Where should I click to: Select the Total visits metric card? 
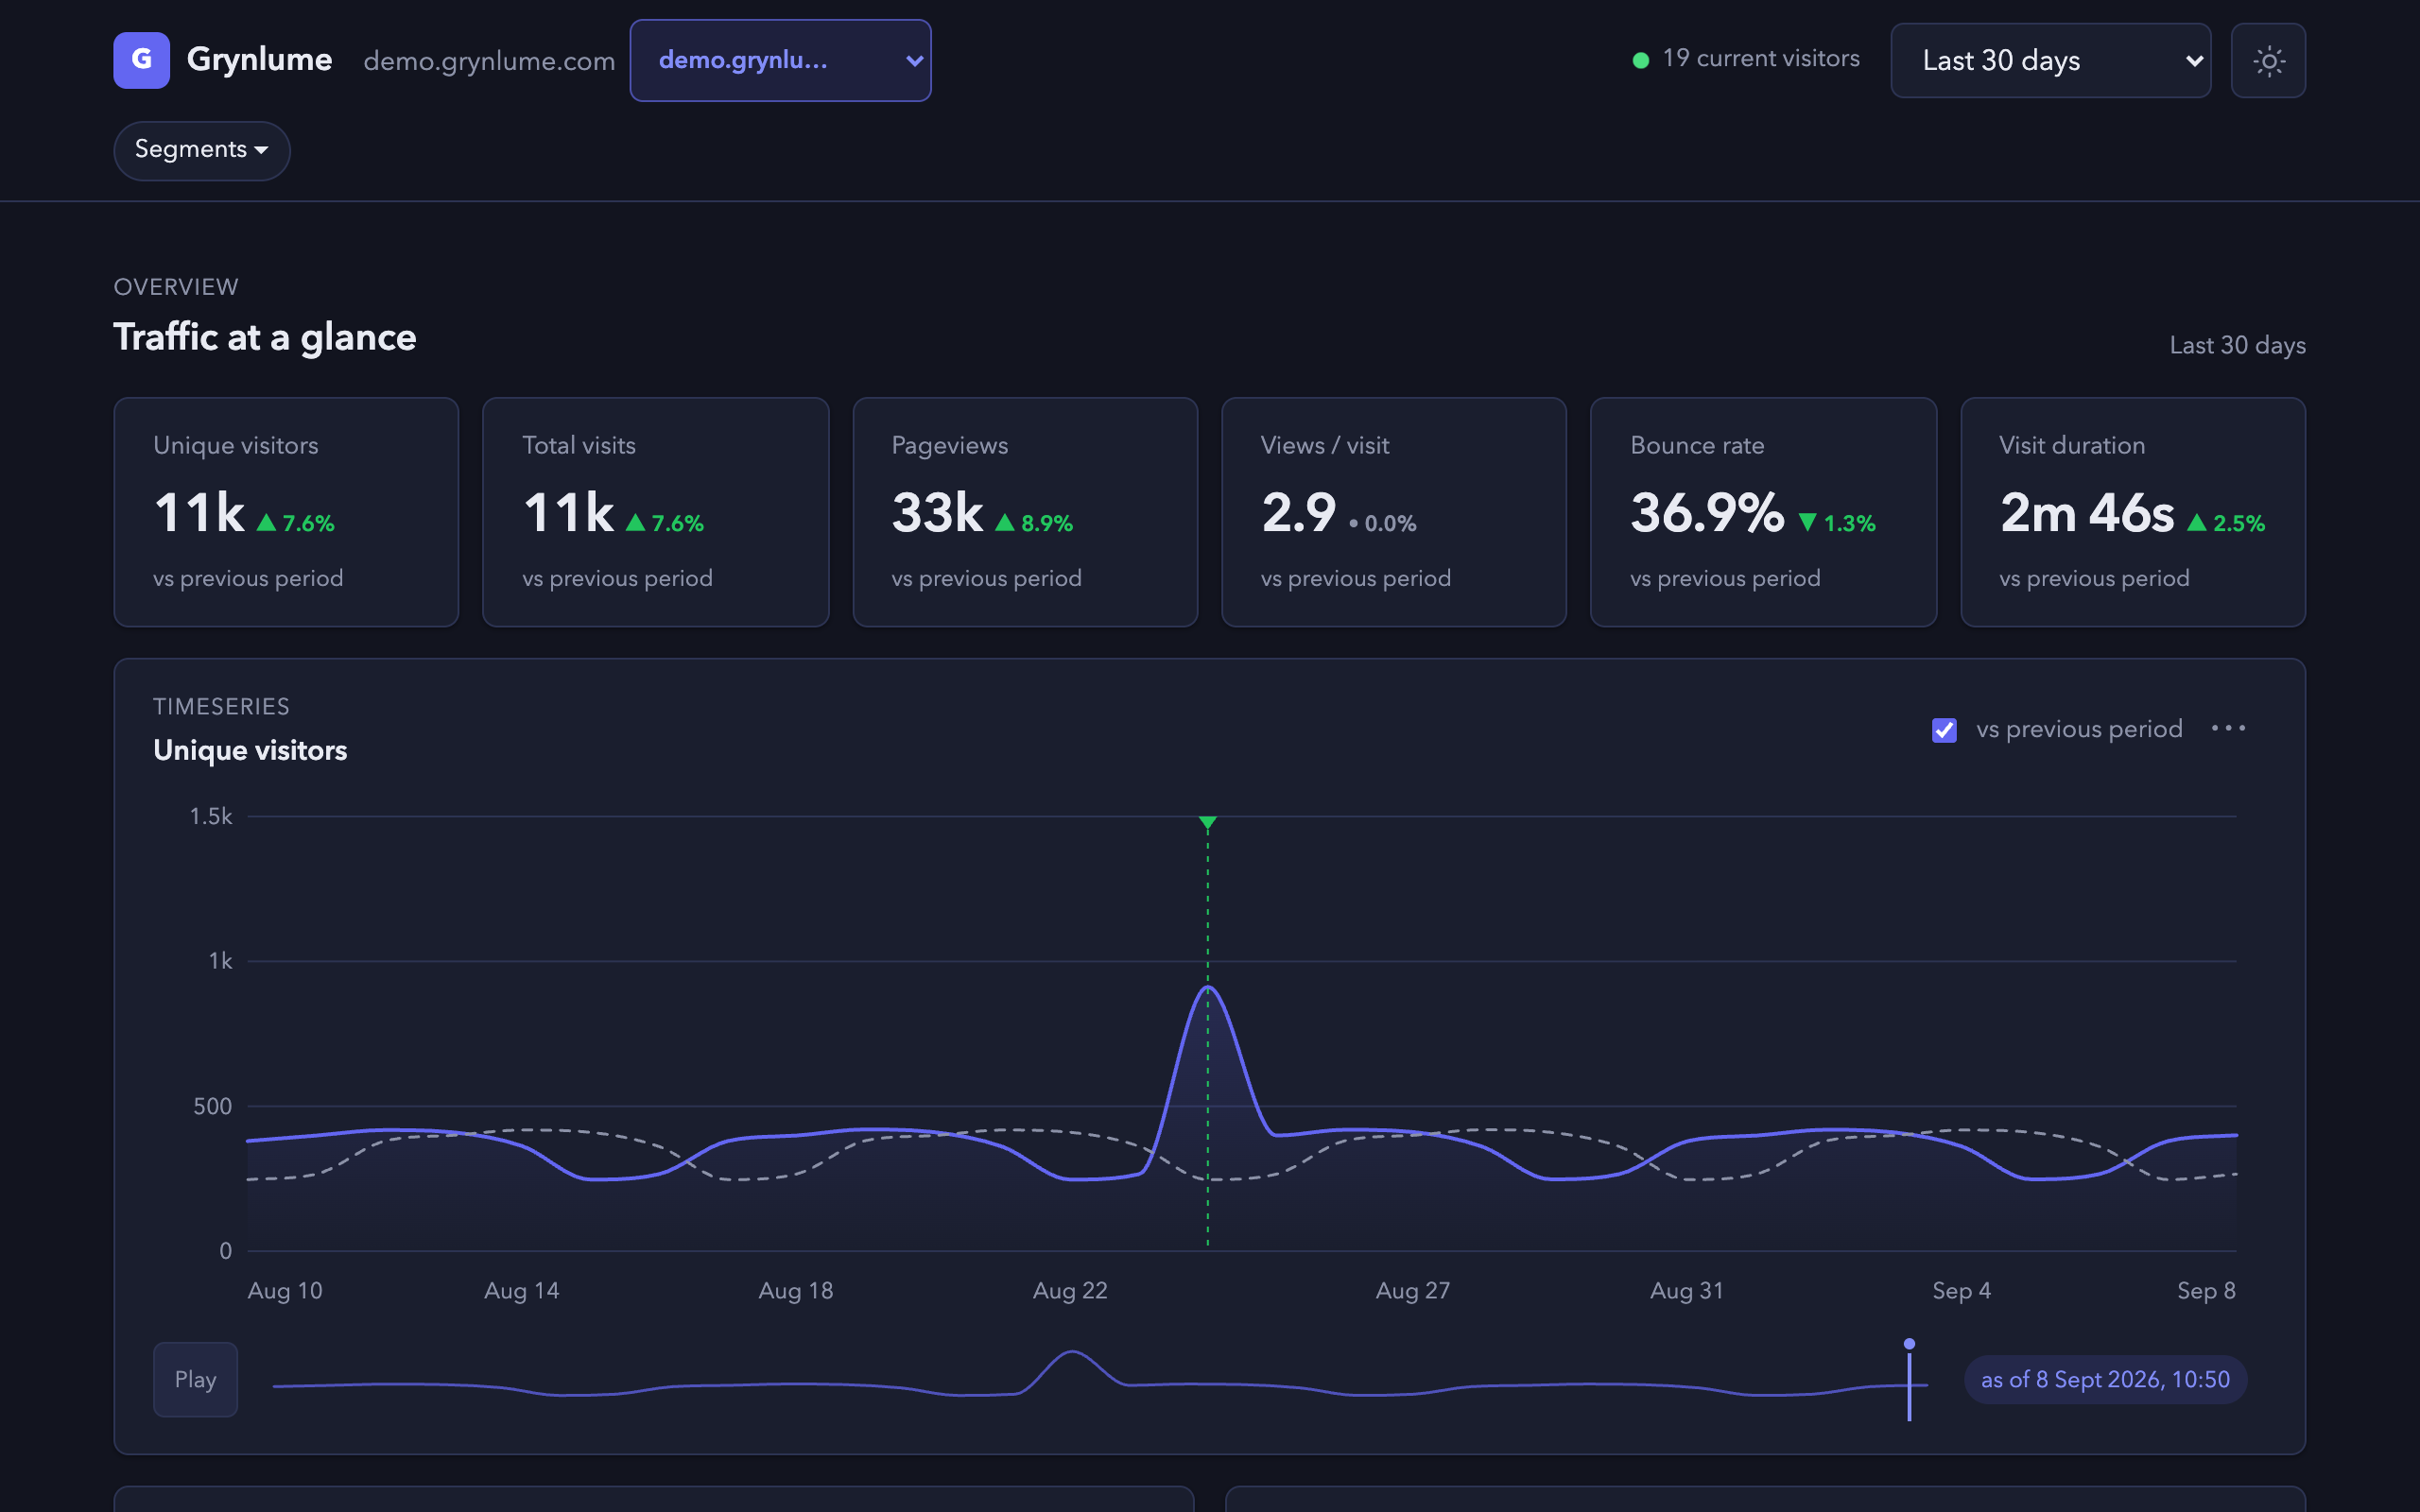point(655,512)
